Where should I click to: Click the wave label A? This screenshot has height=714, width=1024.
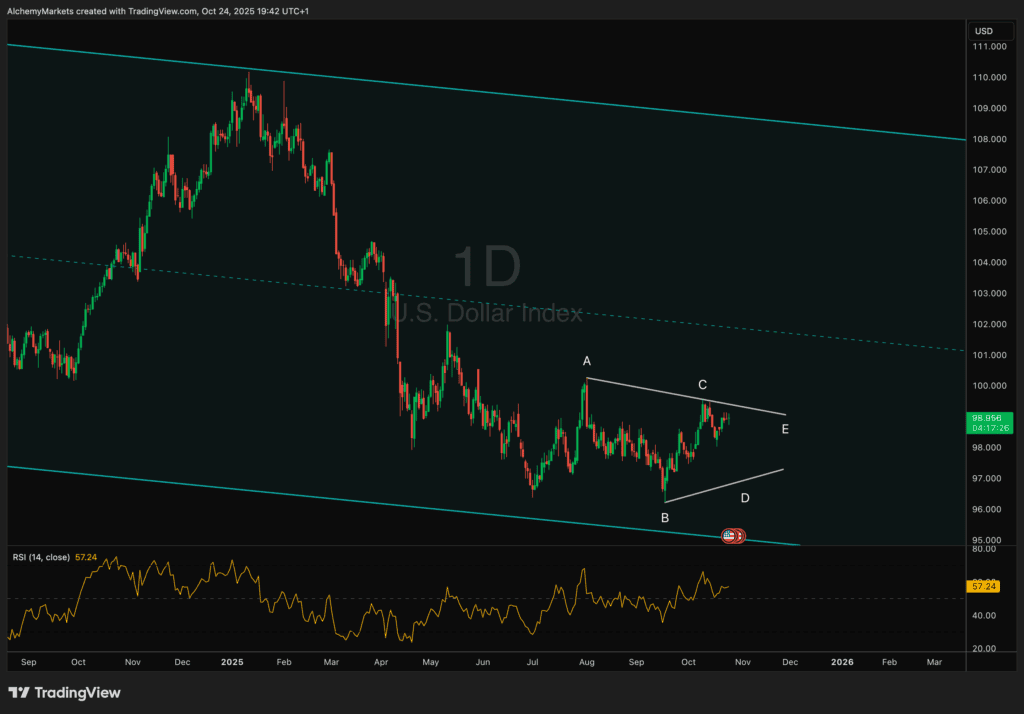(587, 360)
